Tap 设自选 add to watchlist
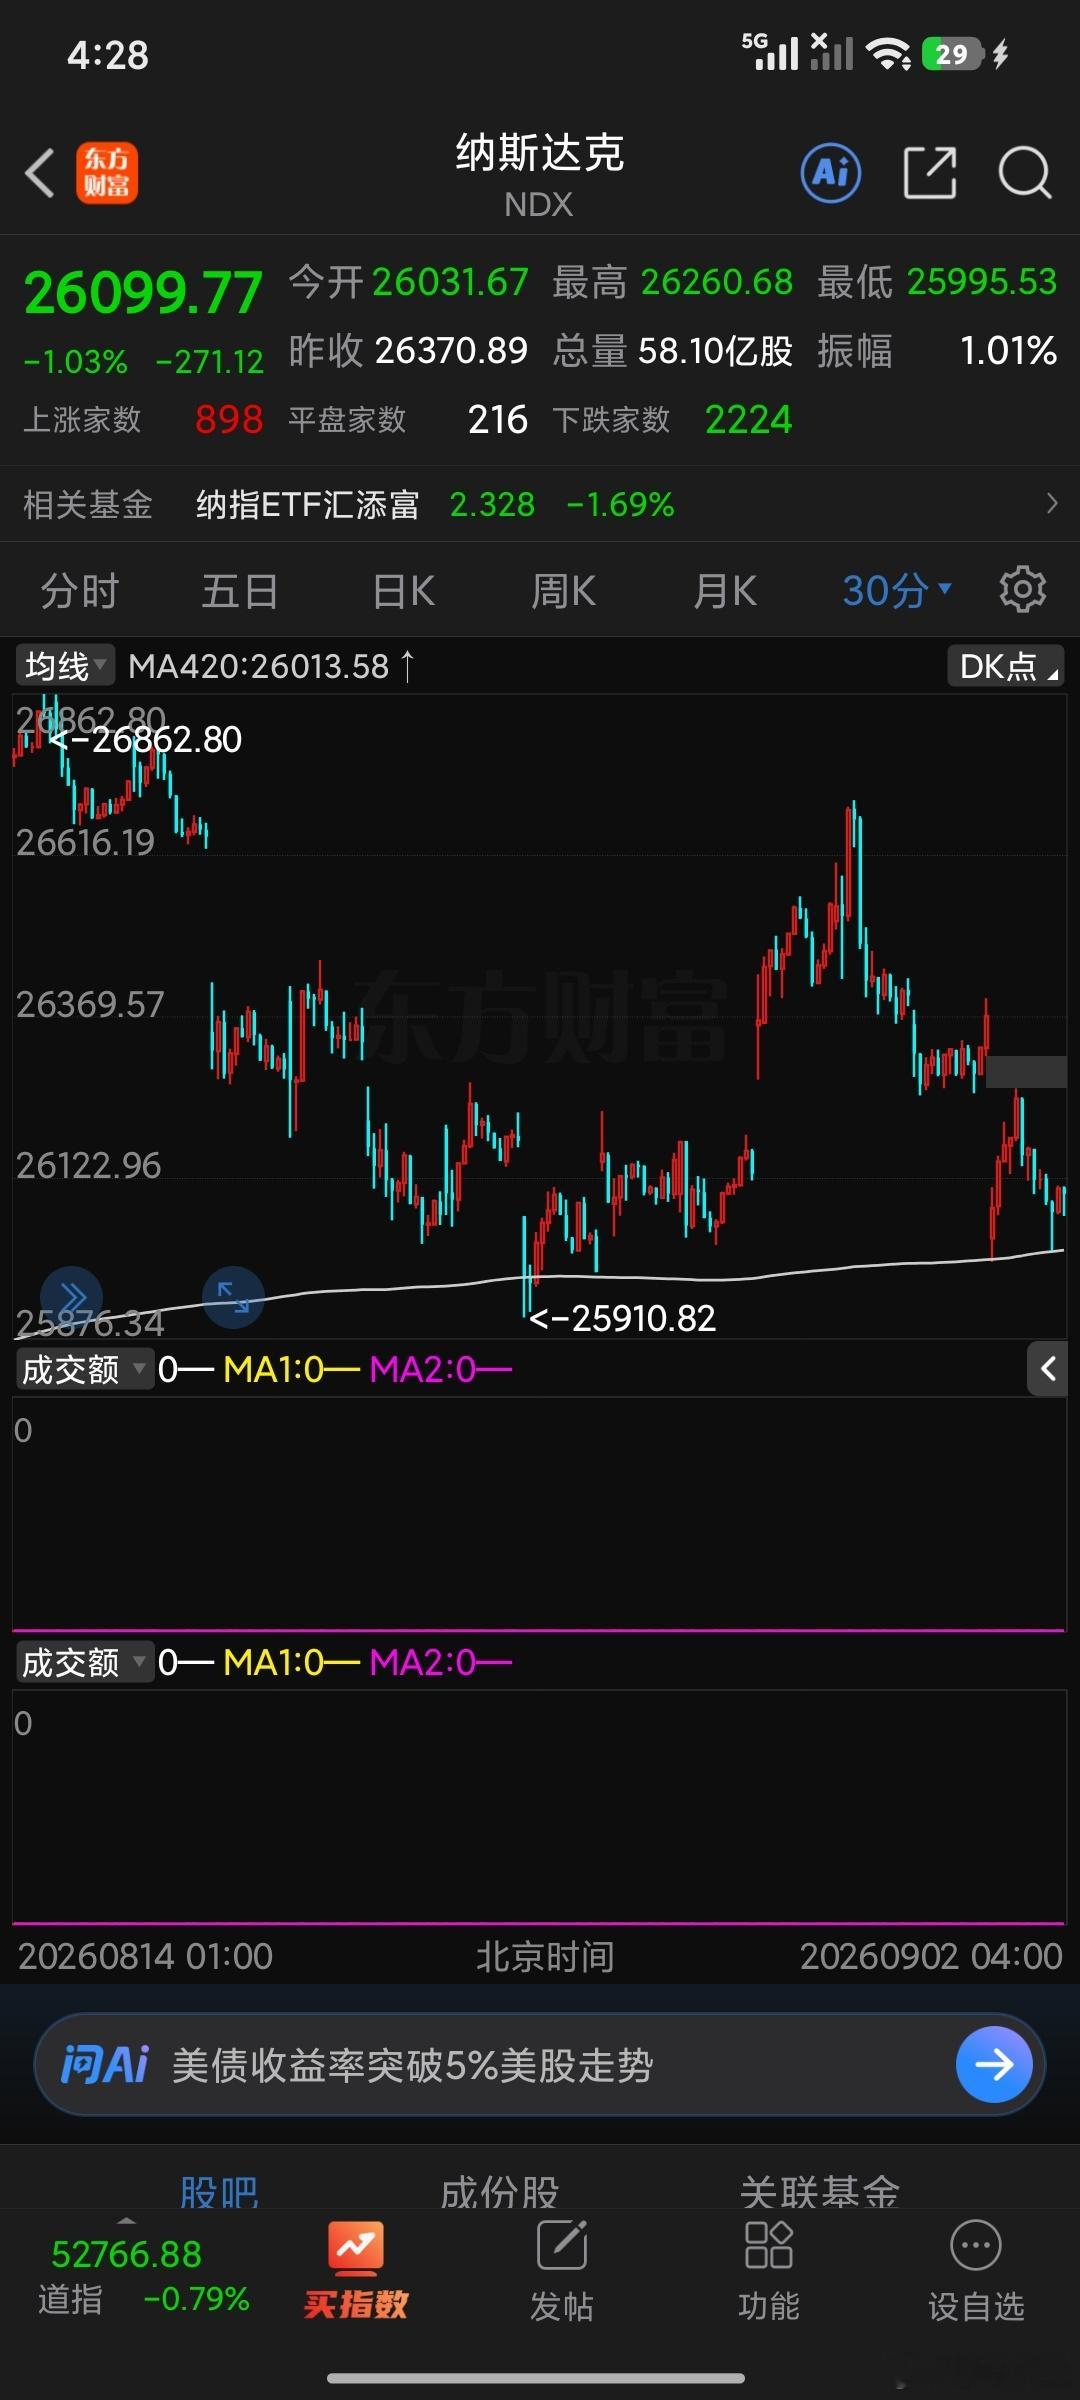 click(x=976, y=2270)
